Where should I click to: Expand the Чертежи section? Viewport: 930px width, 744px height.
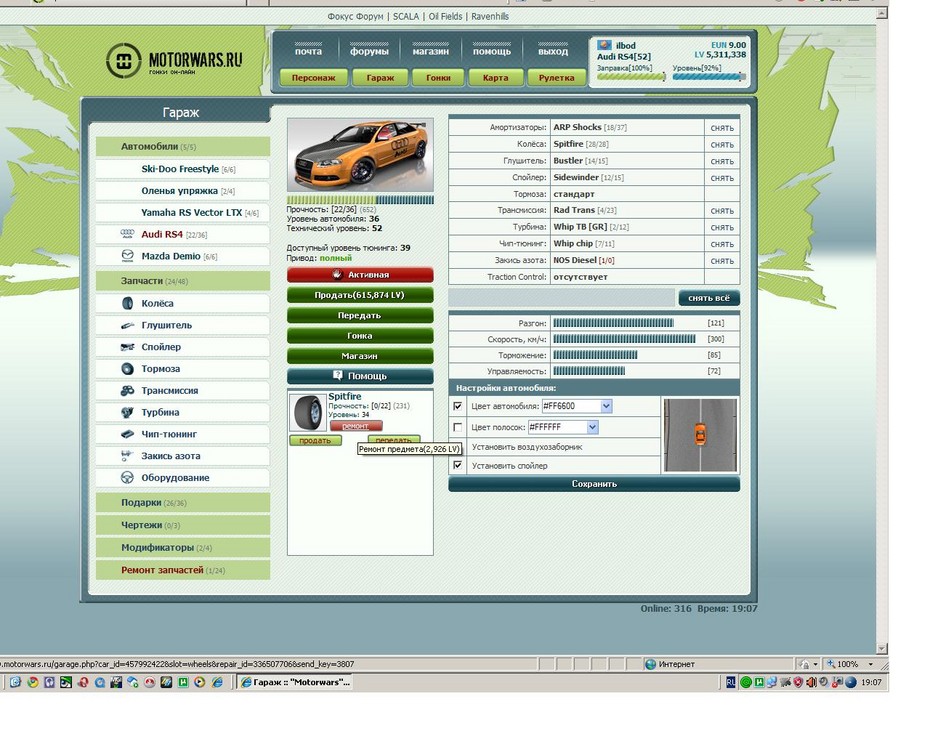click(x=183, y=525)
